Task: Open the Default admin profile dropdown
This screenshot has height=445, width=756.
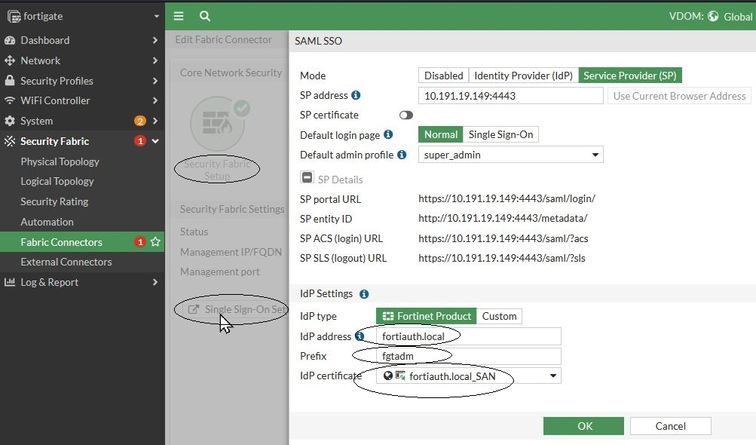Action: 511,155
